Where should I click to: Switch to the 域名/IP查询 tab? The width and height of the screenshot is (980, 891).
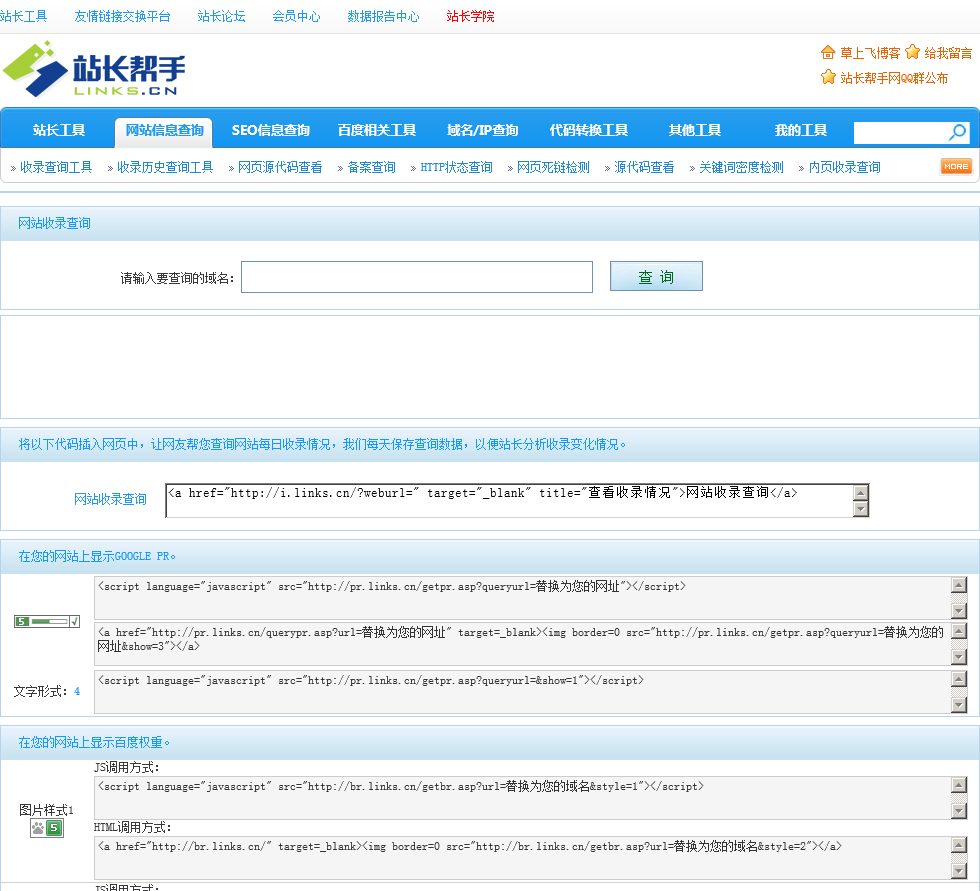(x=482, y=130)
